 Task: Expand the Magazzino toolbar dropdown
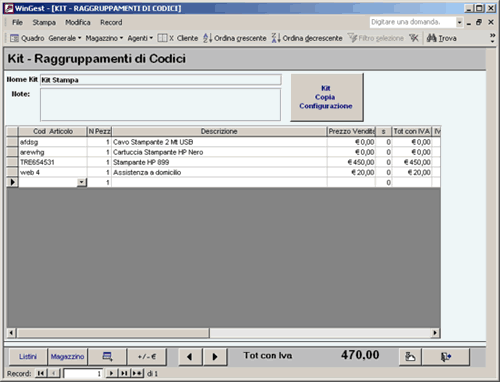(x=121, y=38)
